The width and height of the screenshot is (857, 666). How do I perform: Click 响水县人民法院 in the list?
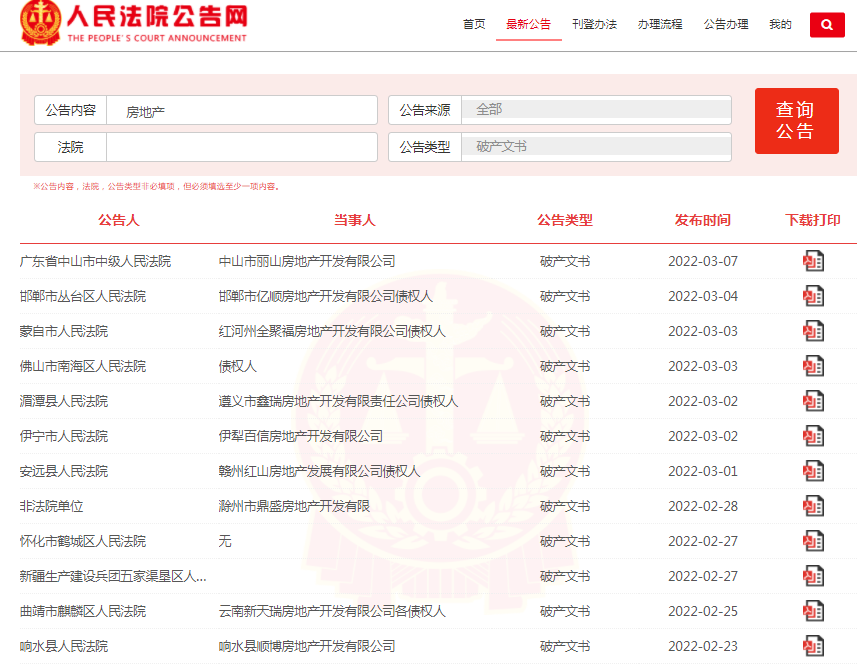(x=64, y=646)
